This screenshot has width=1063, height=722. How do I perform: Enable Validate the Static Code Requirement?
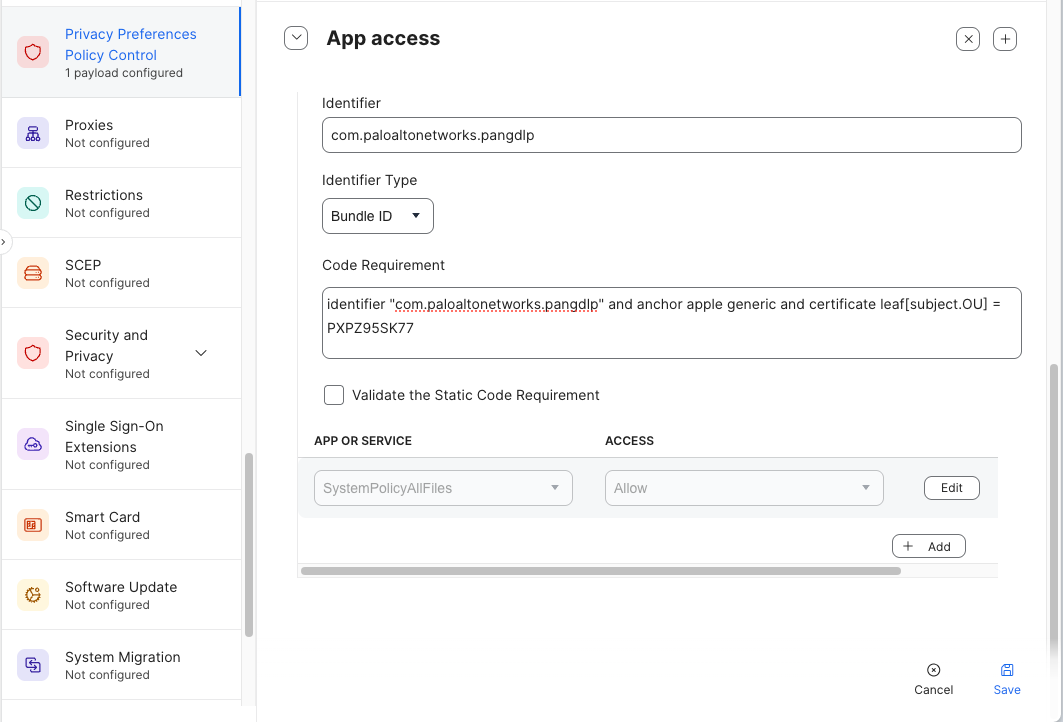point(334,395)
